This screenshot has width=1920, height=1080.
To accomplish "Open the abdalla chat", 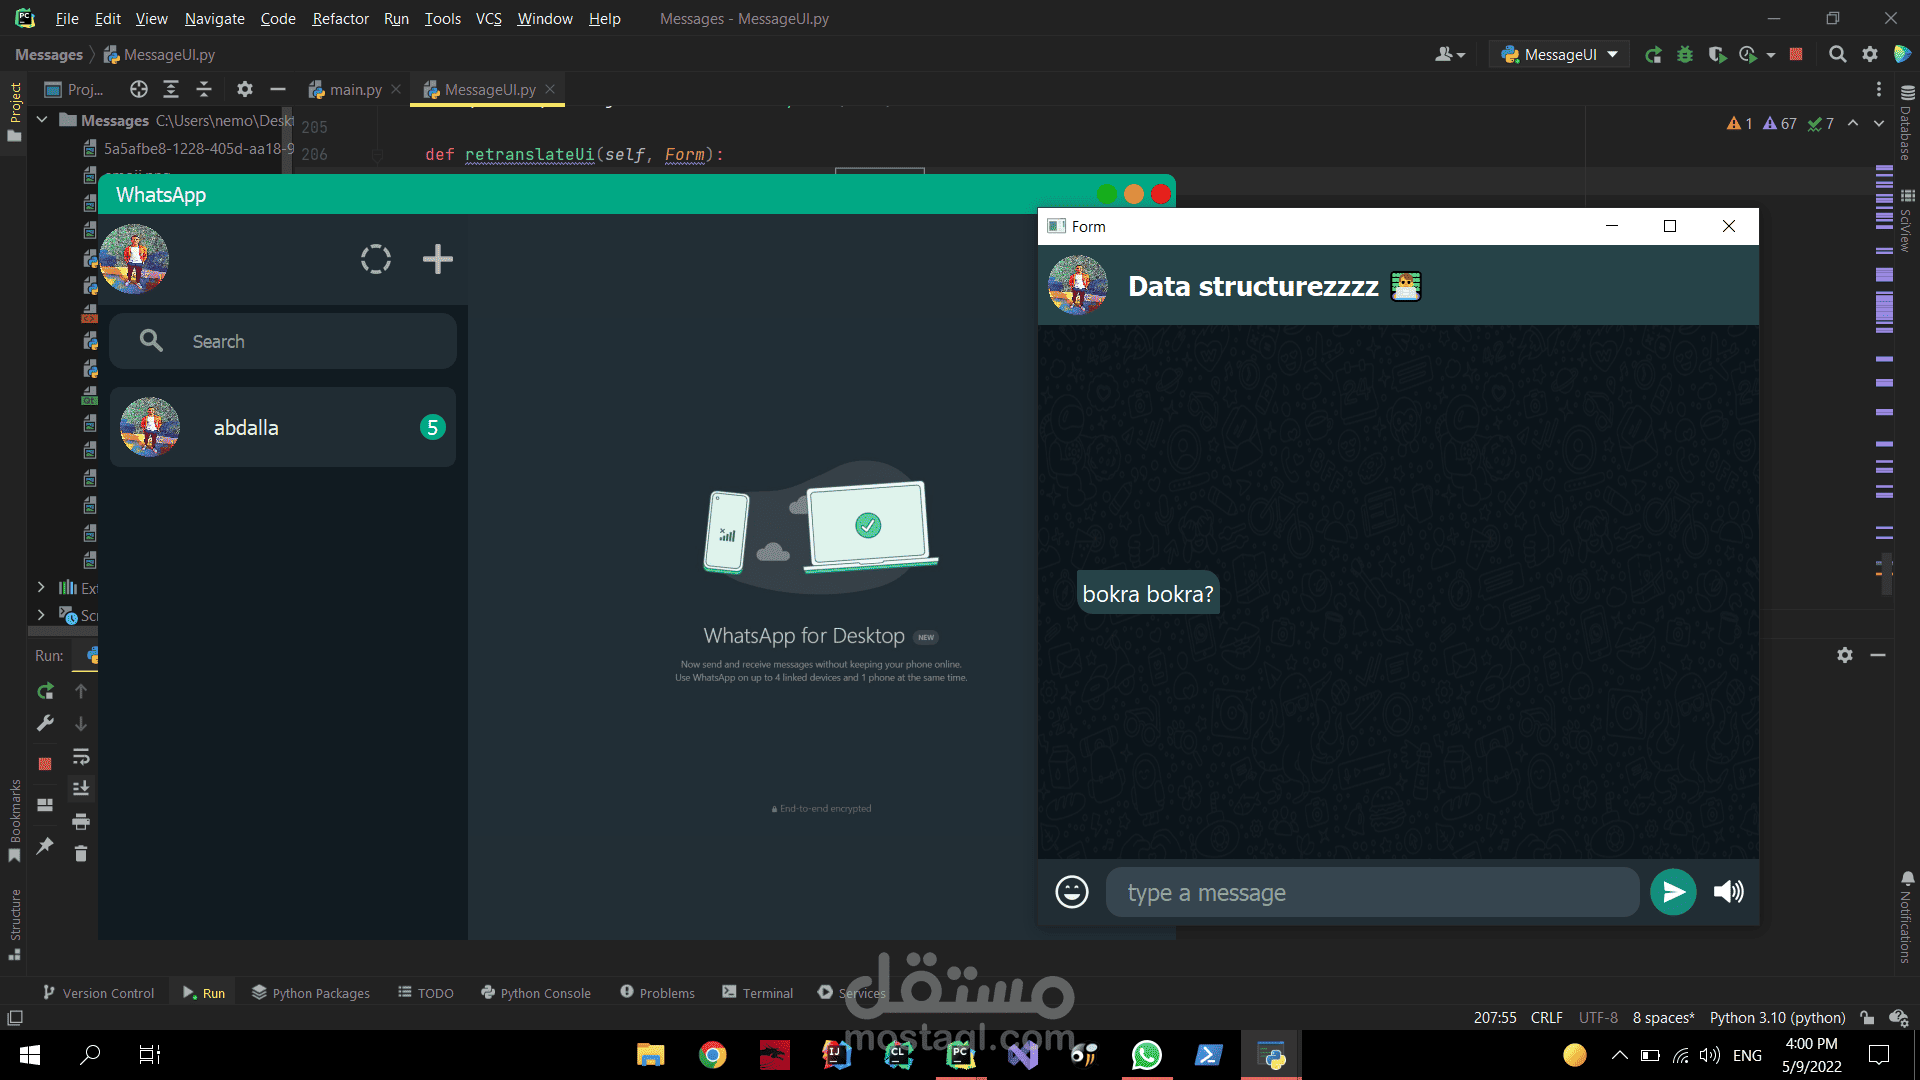I will 283,427.
